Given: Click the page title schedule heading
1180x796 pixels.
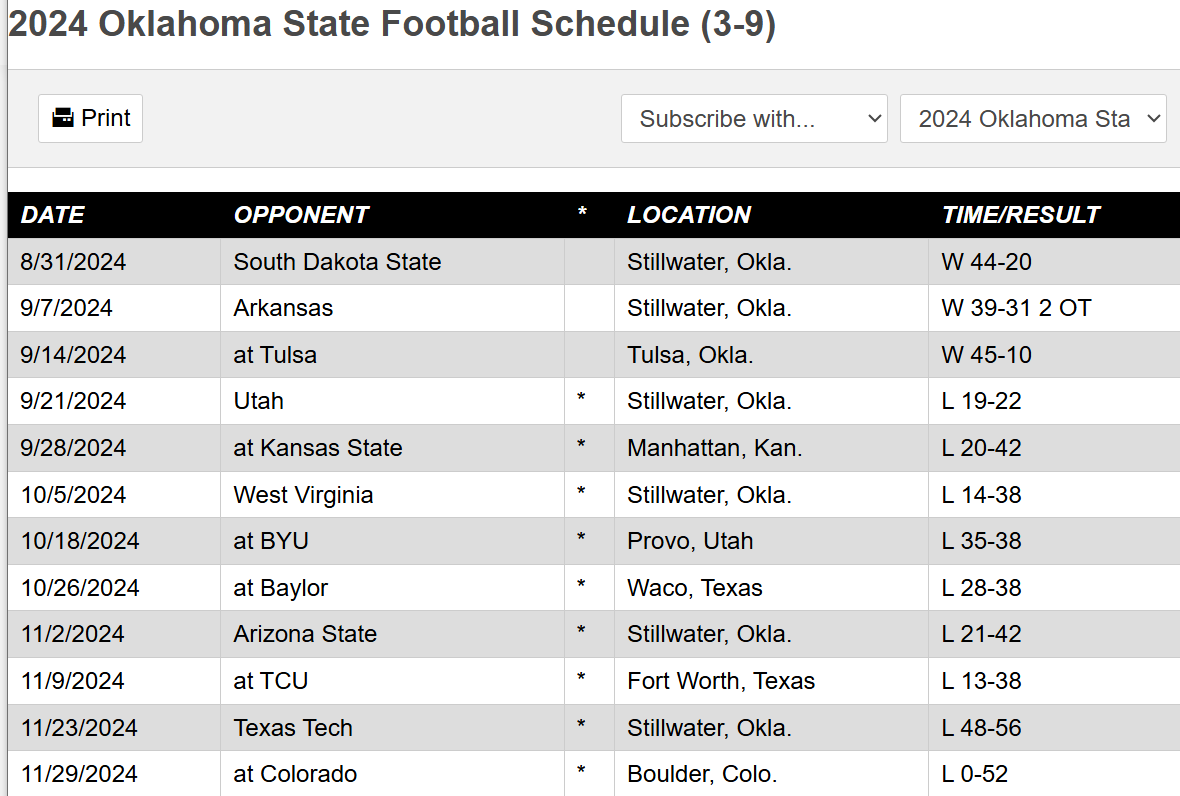Looking at the screenshot, I should (392, 25).
